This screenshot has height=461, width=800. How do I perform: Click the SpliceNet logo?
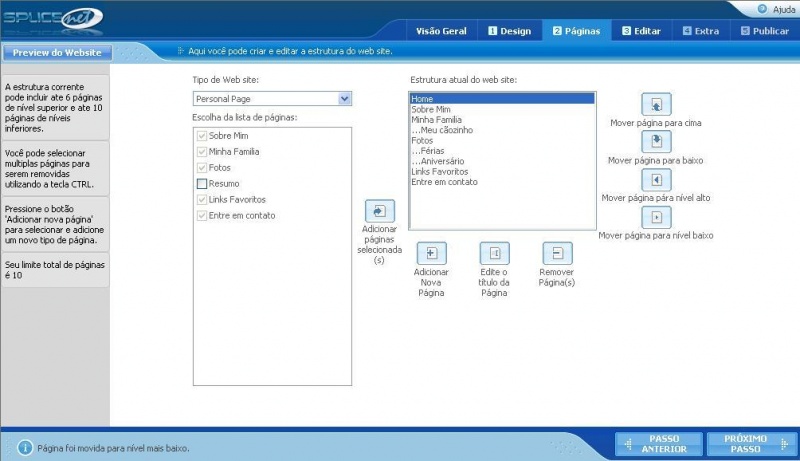53,18
